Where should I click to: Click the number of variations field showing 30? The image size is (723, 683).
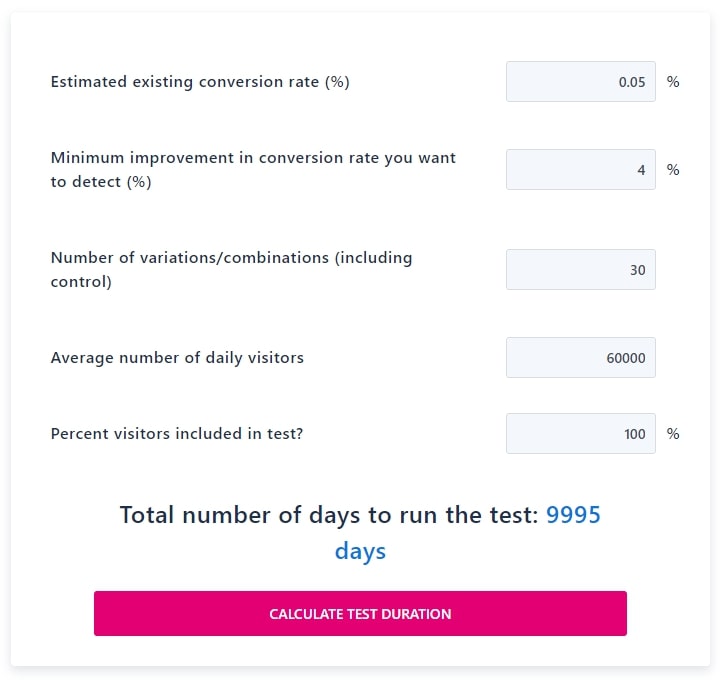(x=581, y=269)
